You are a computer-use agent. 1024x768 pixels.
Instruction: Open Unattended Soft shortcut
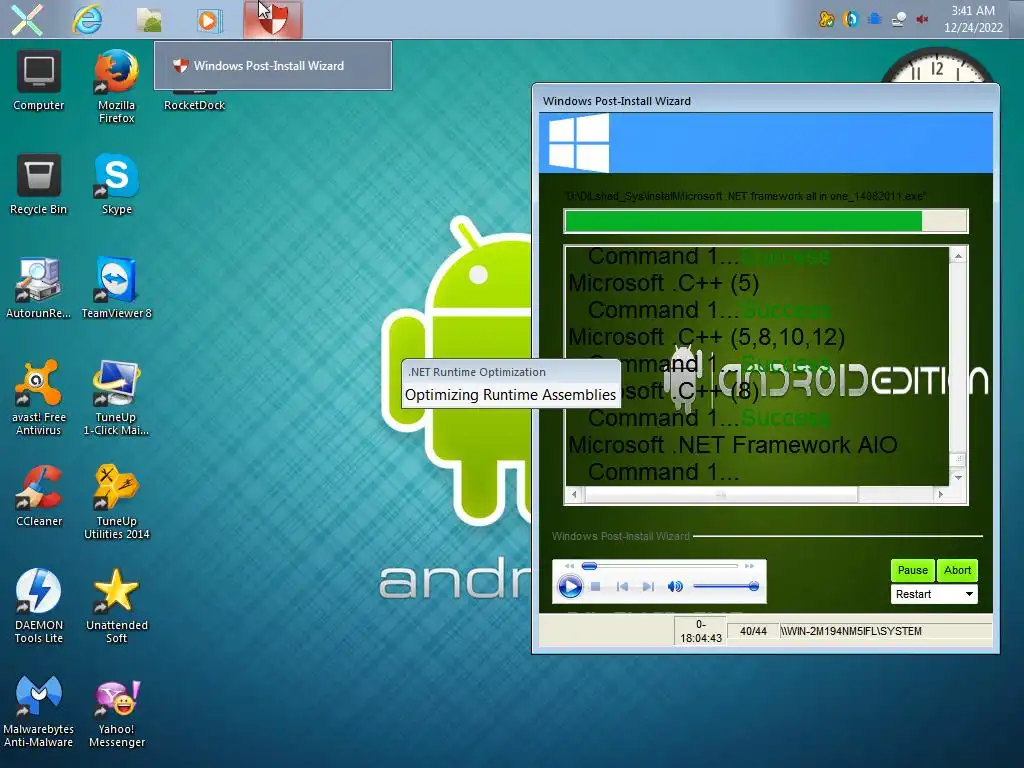tap(116, 606)
